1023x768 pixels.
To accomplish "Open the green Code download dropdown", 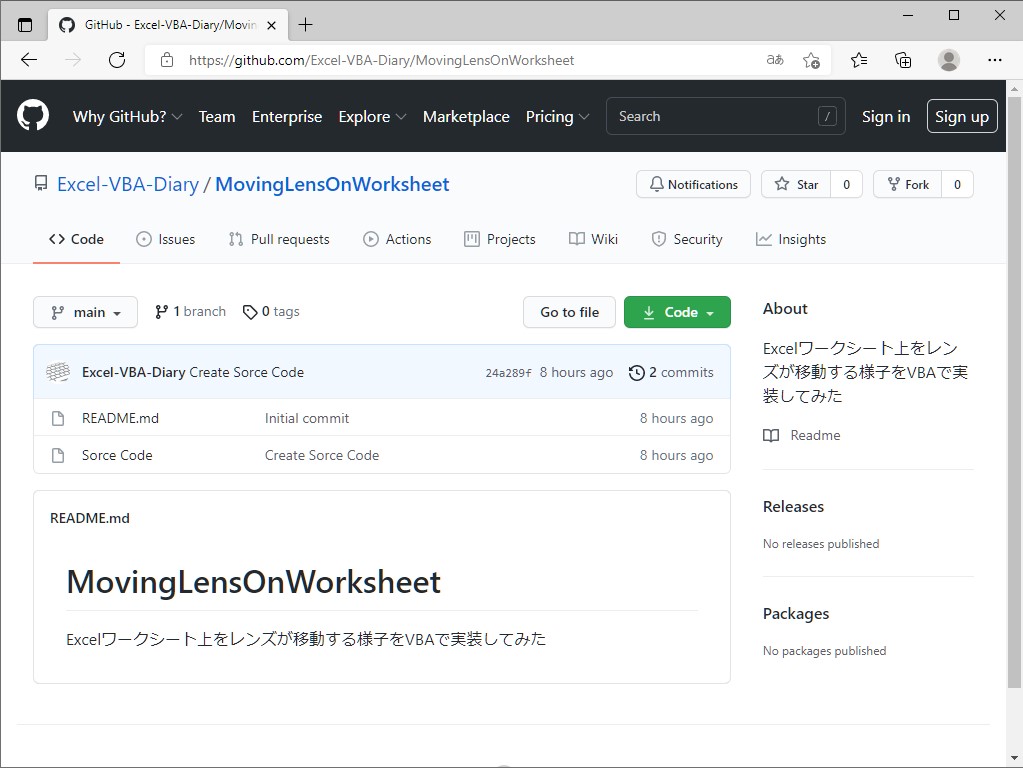I will [677, 311].
